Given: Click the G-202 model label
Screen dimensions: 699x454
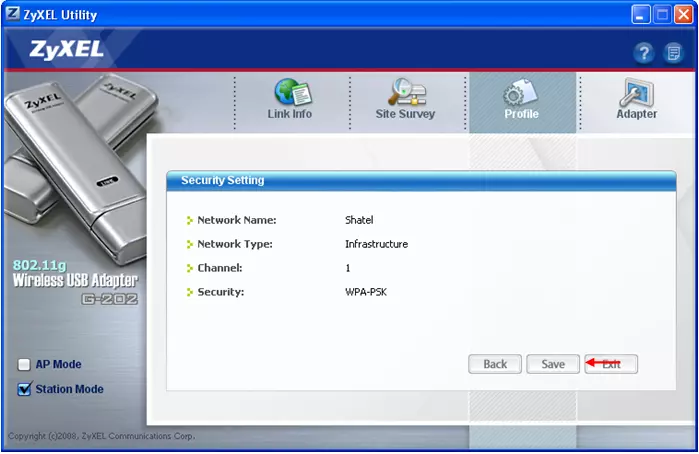Looking at the screenshot, I should tap(110, 299).
